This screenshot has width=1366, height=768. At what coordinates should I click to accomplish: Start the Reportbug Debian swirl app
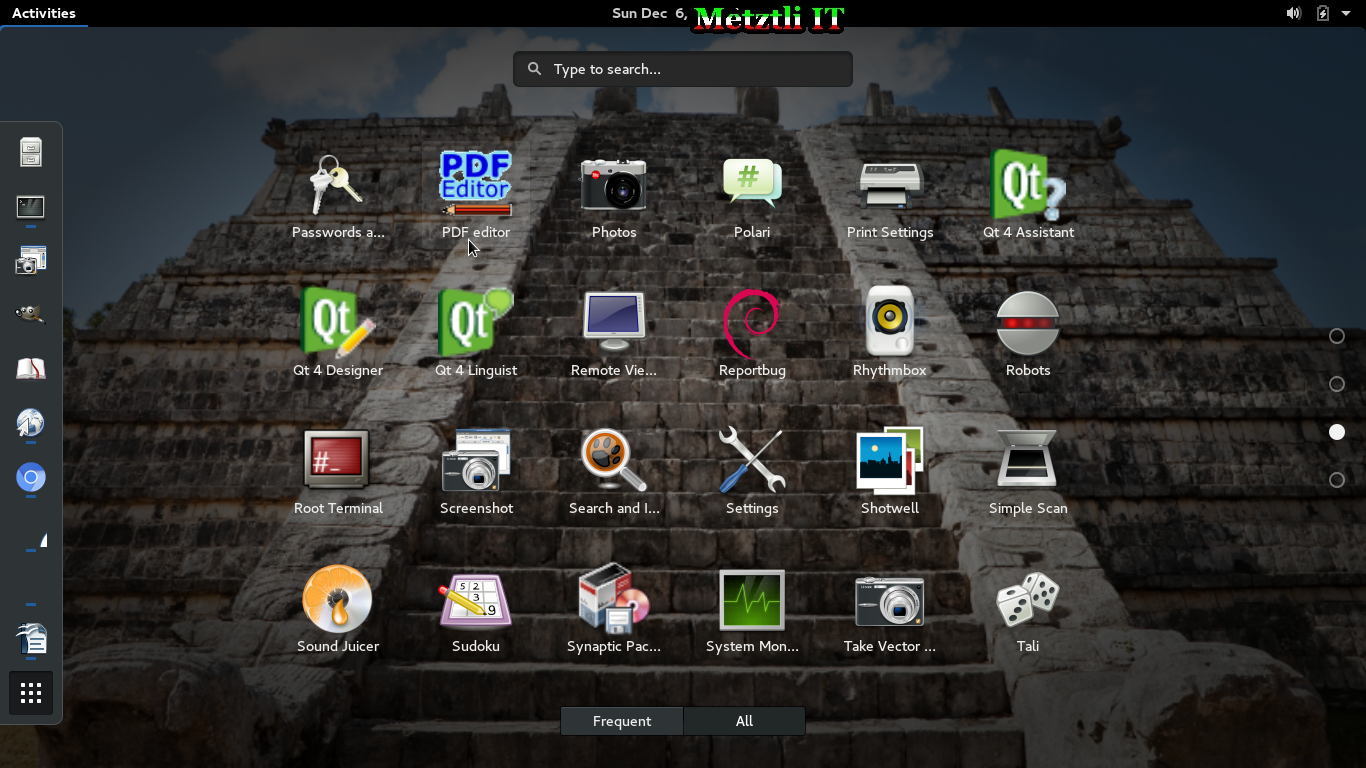[752, 323]
